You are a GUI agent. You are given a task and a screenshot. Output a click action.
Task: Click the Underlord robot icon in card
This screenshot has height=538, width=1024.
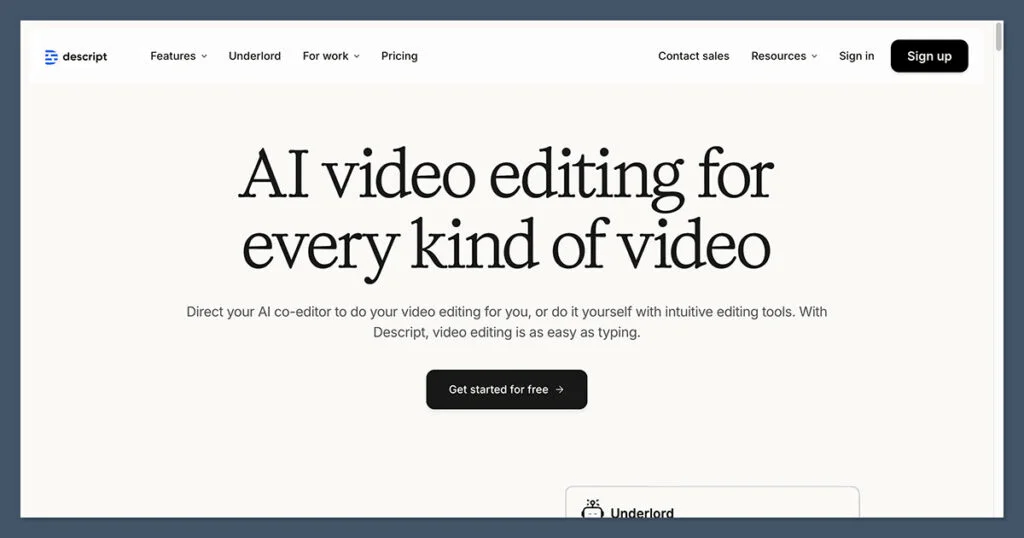592,509
